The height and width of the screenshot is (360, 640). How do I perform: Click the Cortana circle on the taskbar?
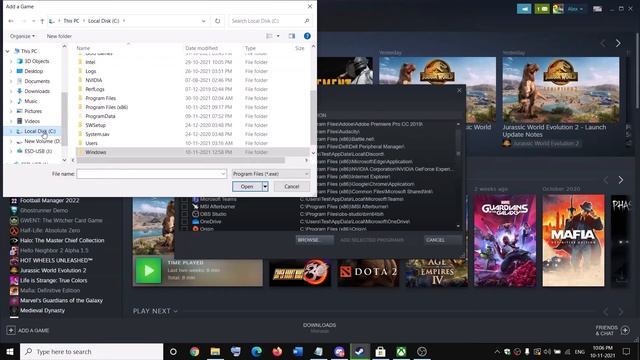[x=173, y=351]
